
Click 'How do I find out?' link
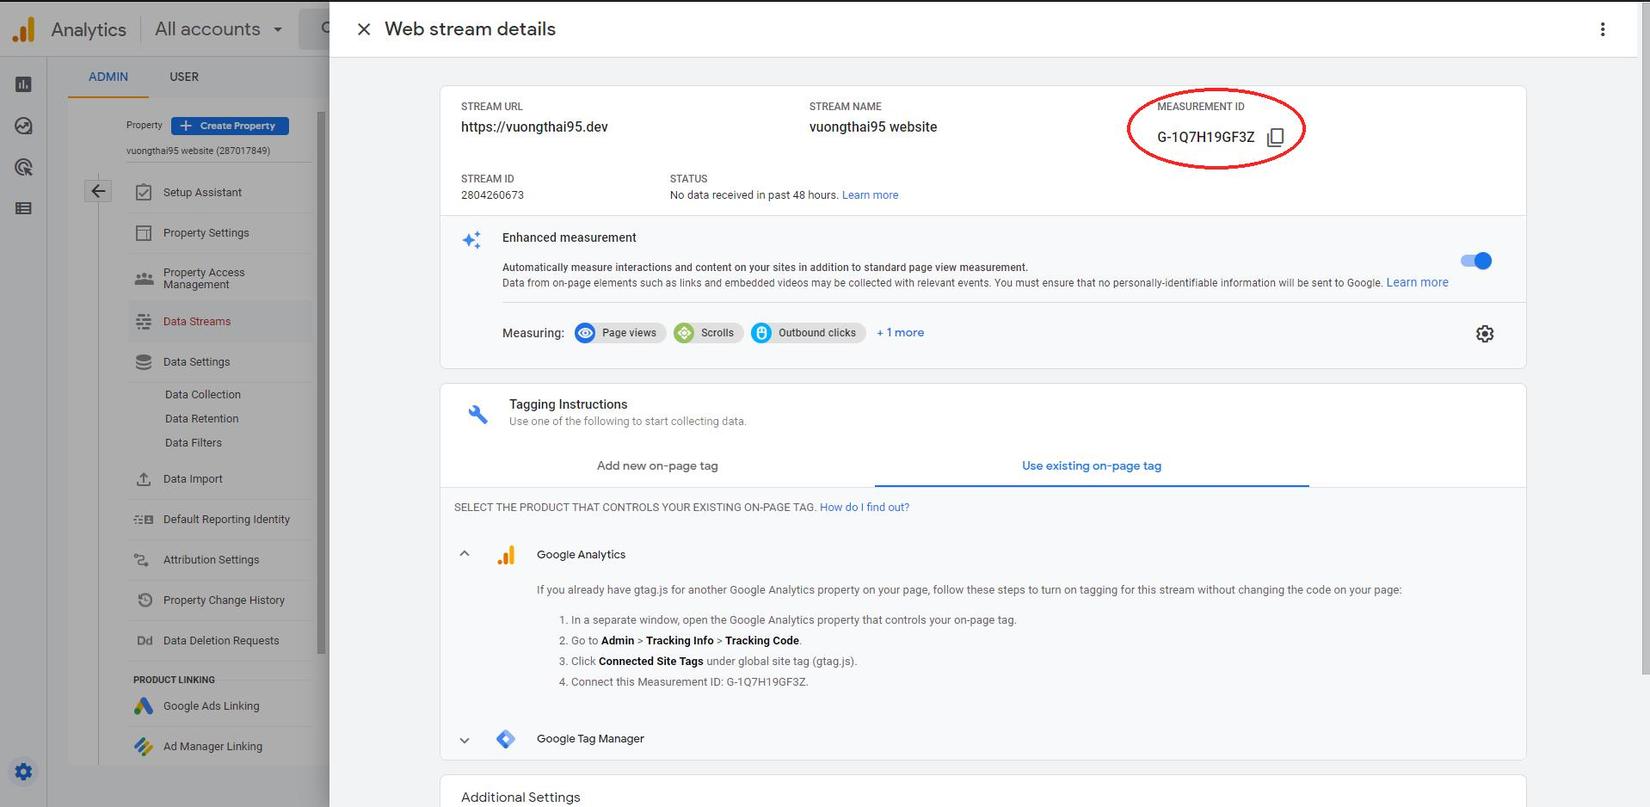[x=864, y=508]
